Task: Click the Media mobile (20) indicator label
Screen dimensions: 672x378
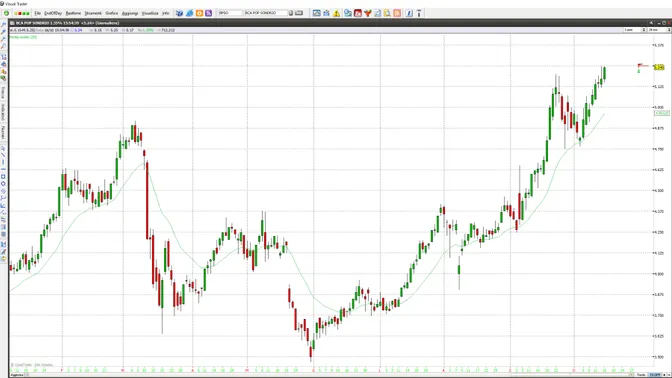Action: pos(24,37)
